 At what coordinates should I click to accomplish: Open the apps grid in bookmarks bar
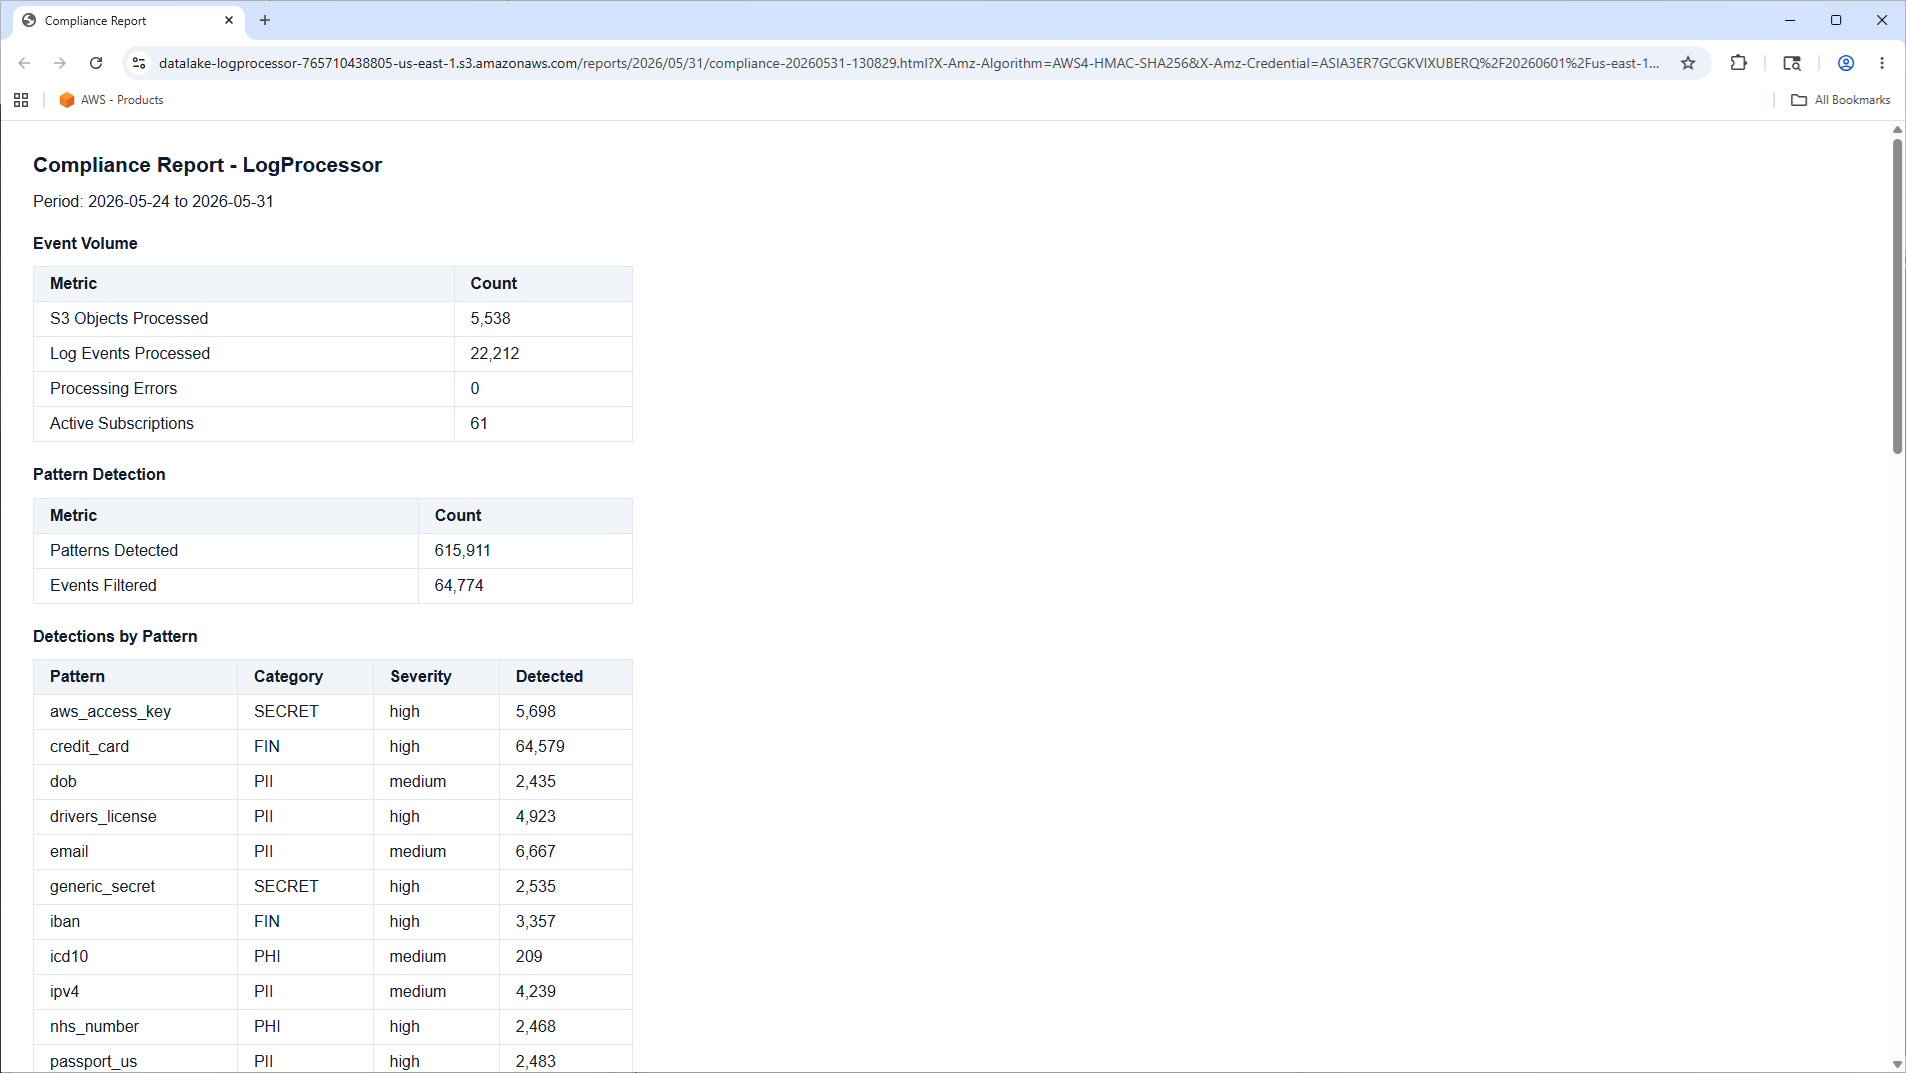click(x=21, y=100)
